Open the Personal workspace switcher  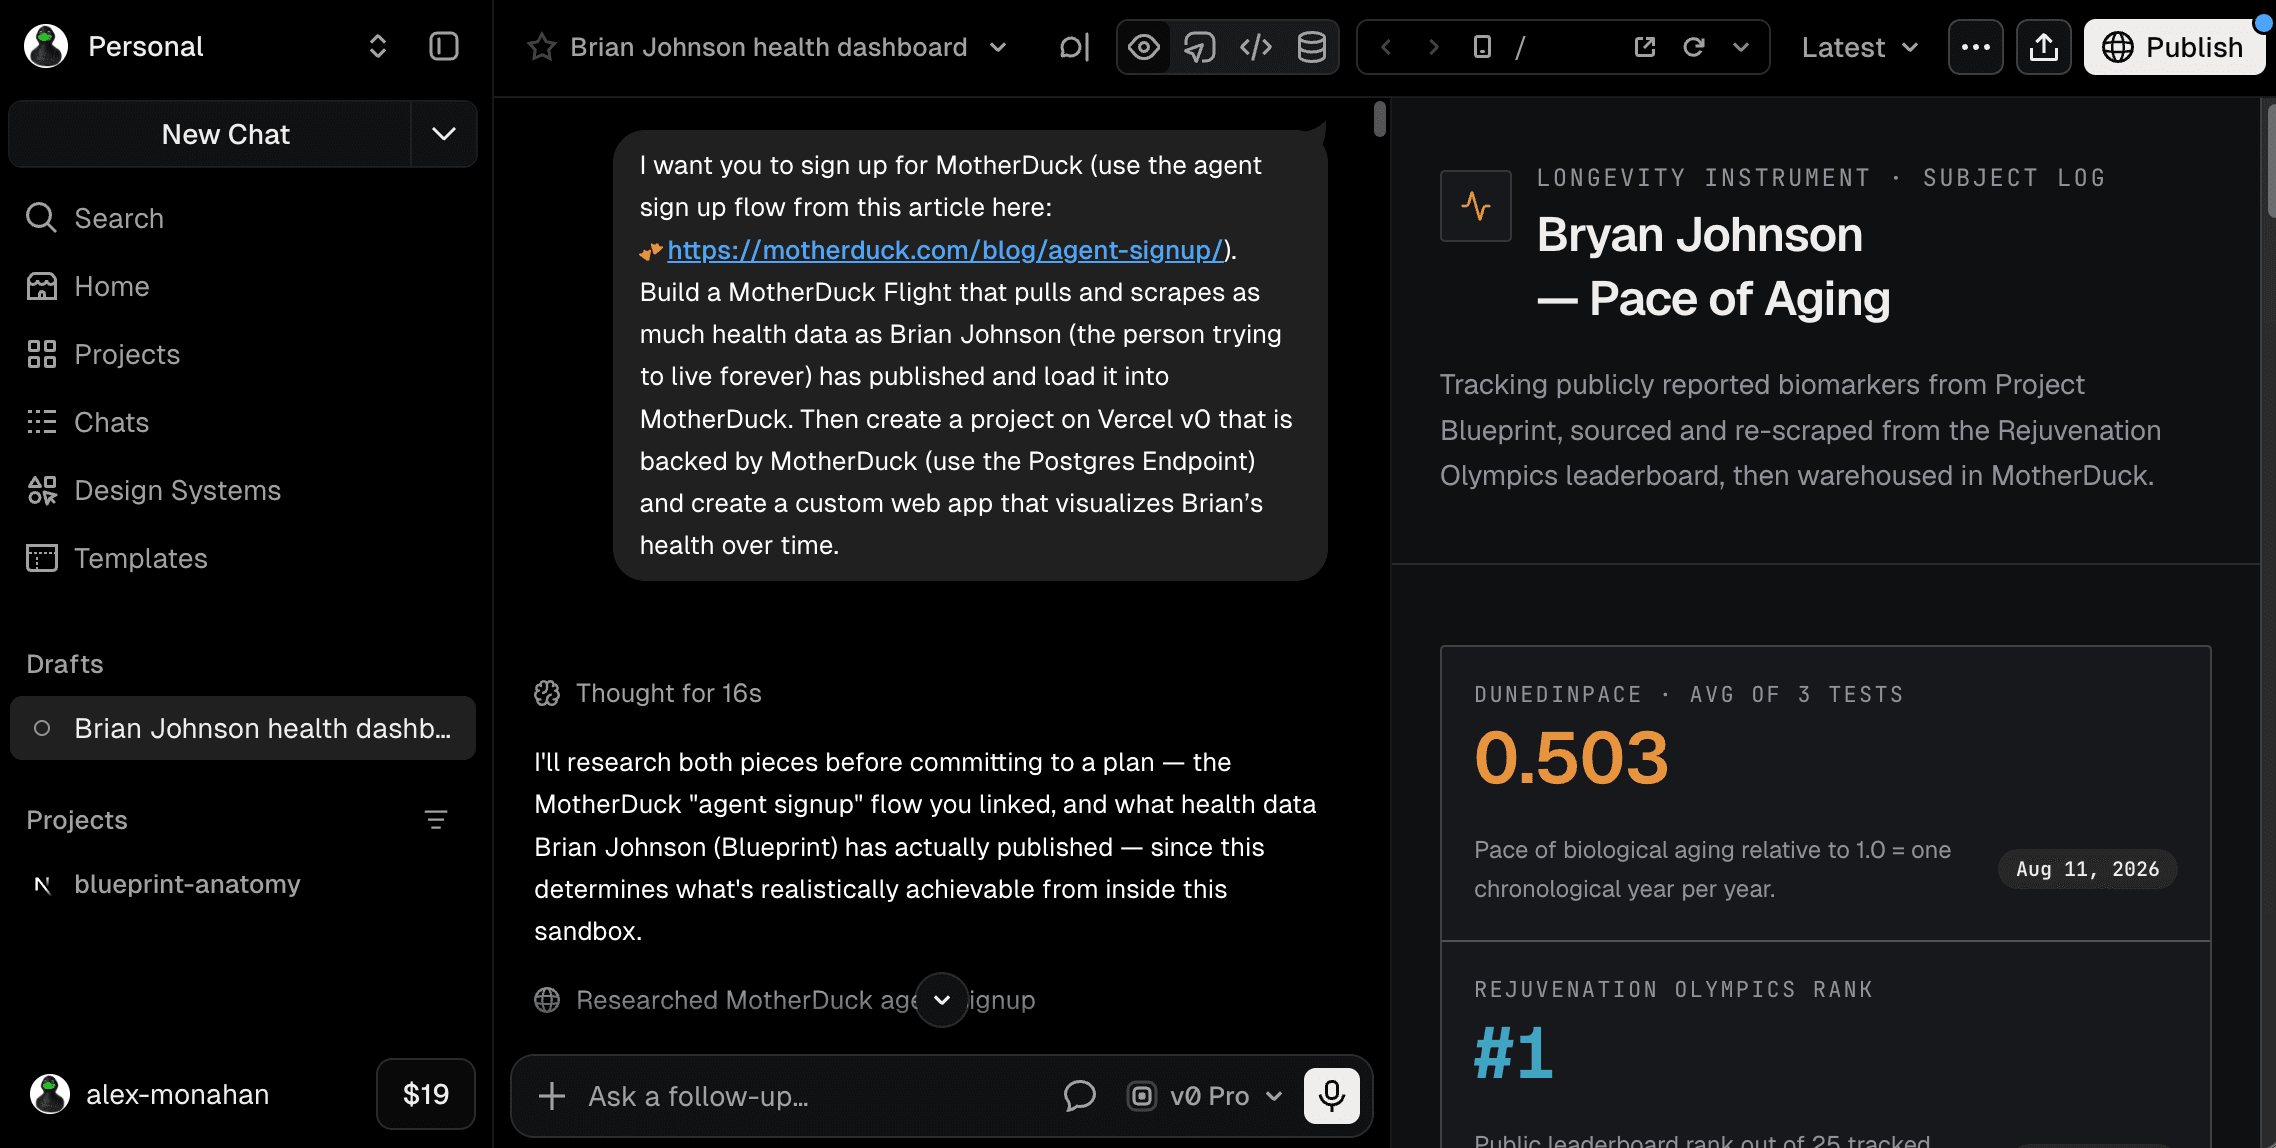pos(378,46)
